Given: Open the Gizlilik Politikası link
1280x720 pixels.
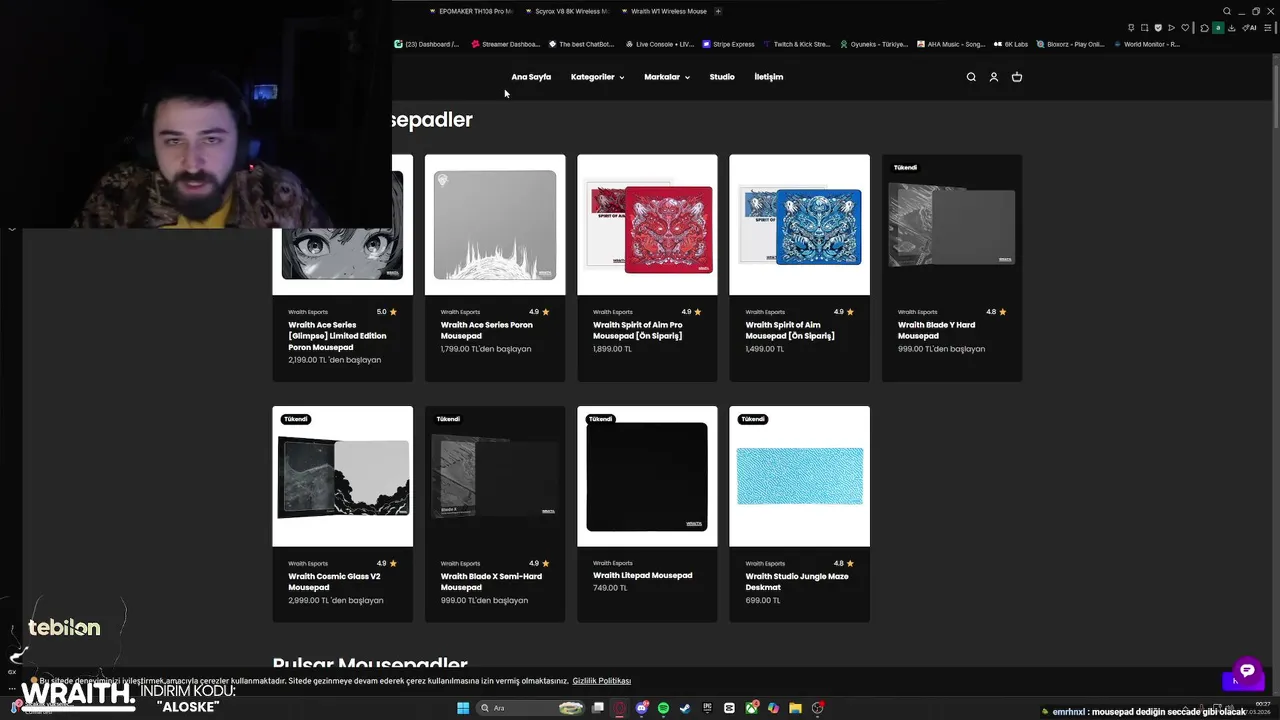Looking at the screenshot, I should 602,681.
